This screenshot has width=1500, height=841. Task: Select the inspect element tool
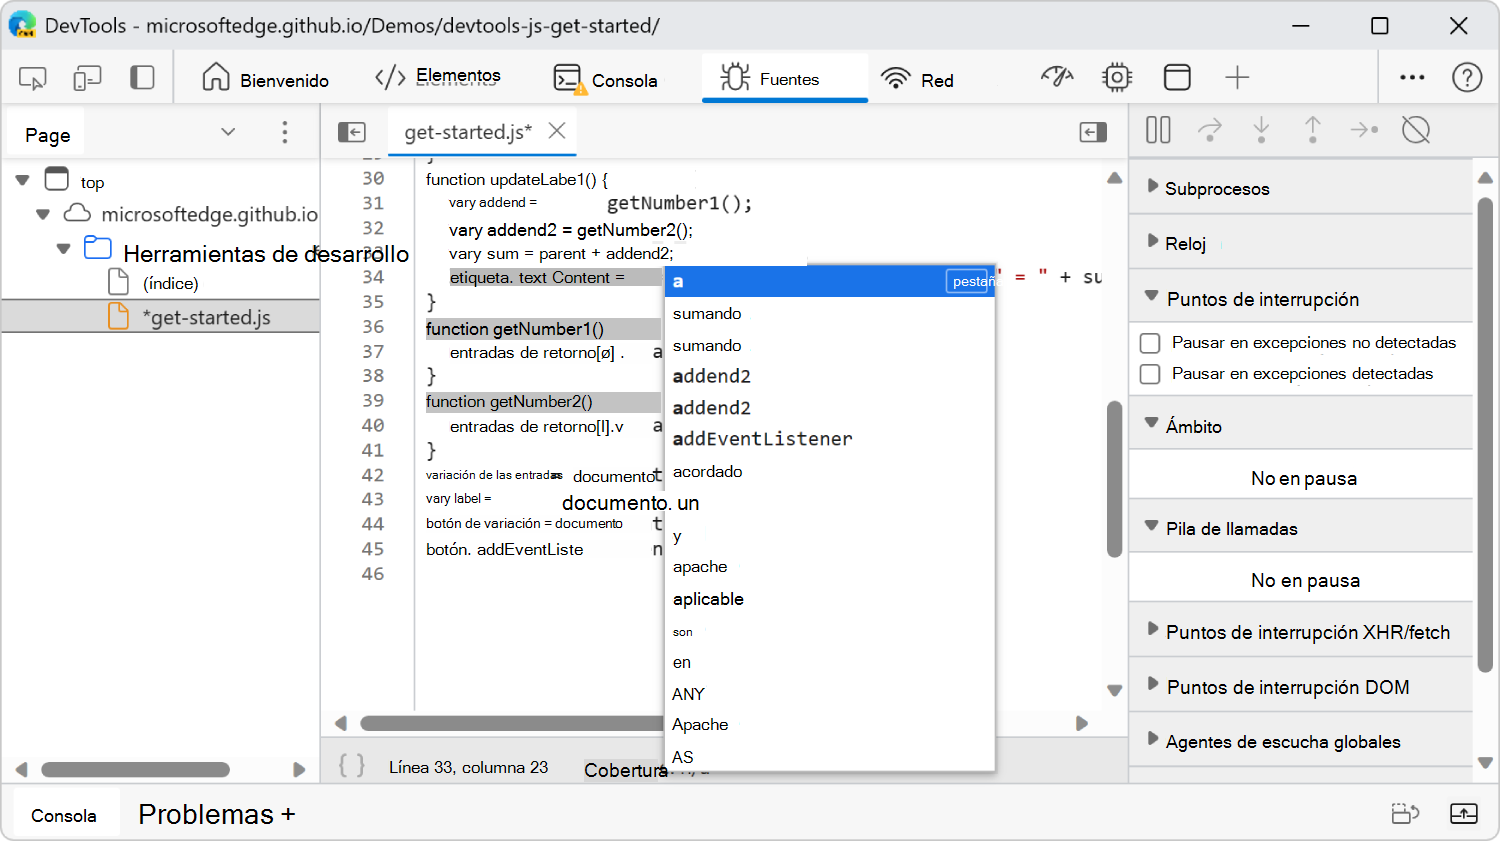coord(31,77)
